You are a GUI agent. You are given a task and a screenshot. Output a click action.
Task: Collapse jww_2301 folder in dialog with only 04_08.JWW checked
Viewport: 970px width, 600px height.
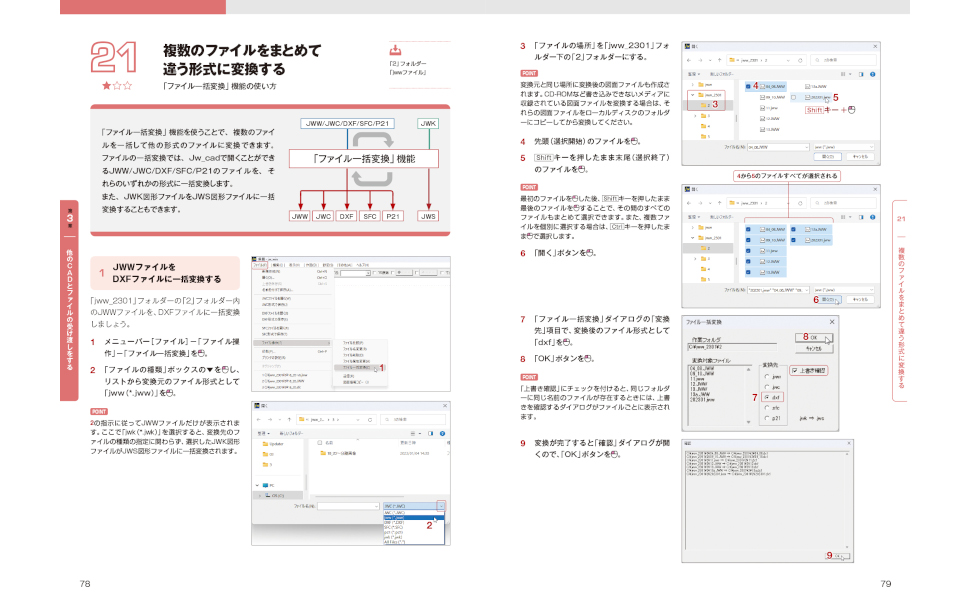coord(693,95)
